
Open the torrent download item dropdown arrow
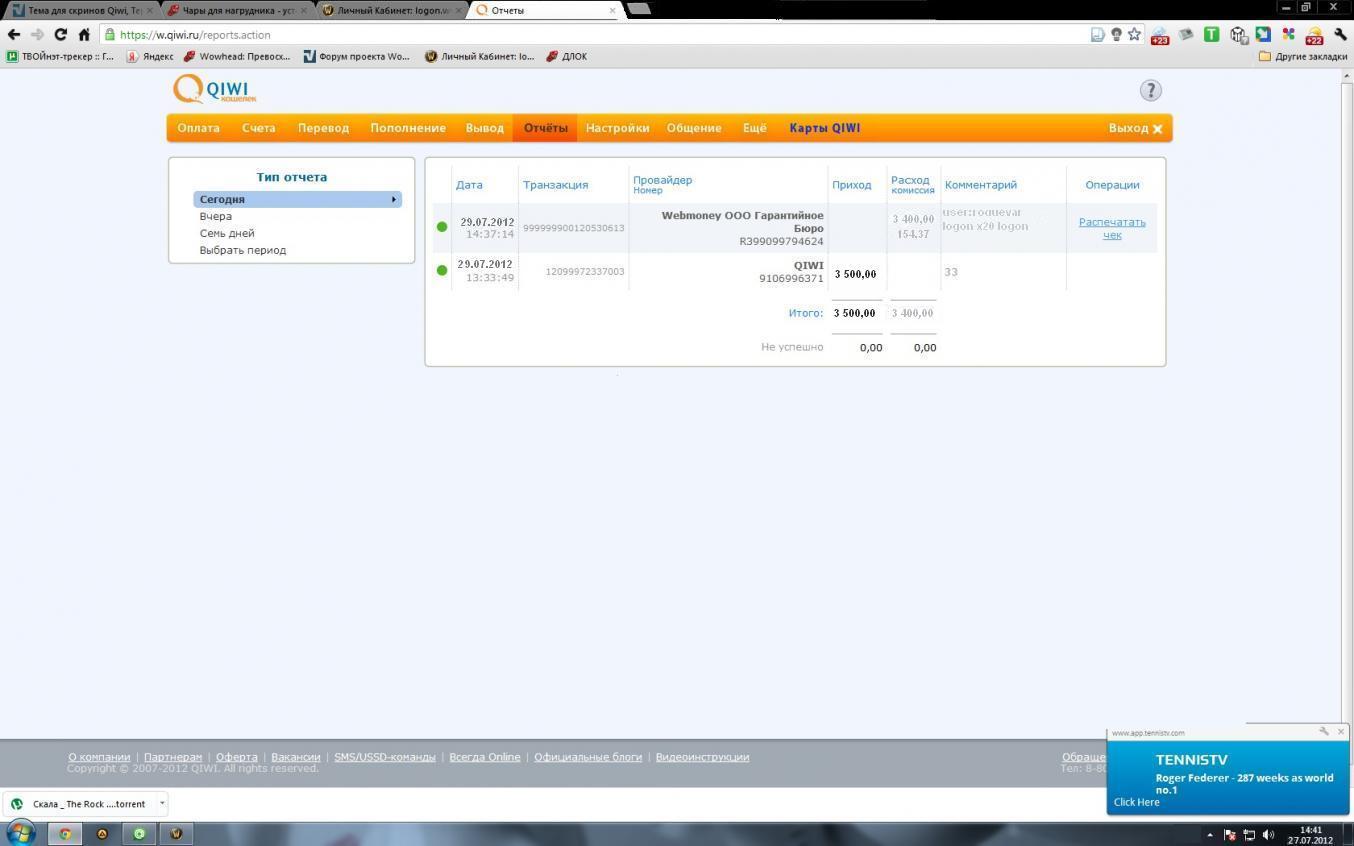162,803
